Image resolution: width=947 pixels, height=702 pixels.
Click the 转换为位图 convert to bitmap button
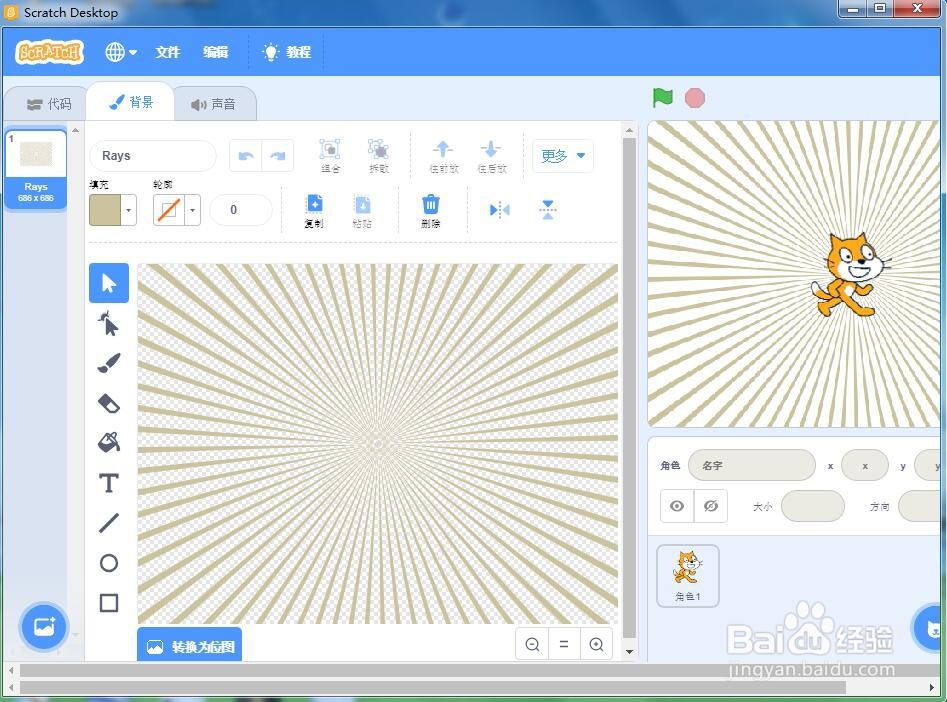pos(190,646)
